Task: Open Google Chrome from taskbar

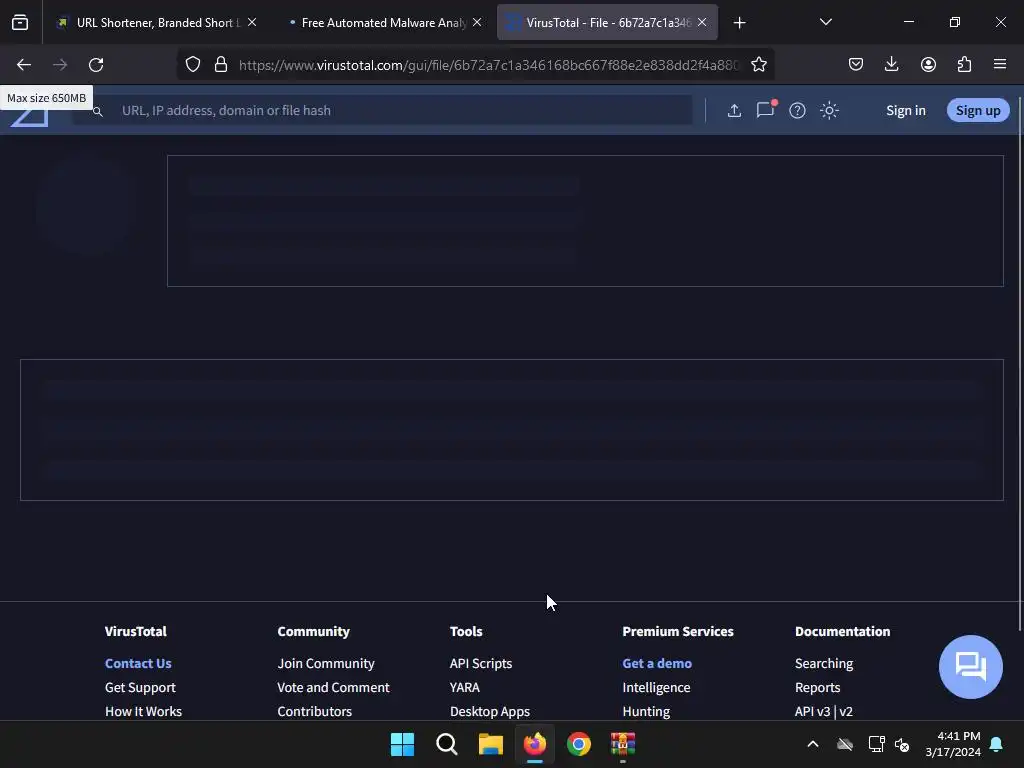Action: [x=579, y=744]
